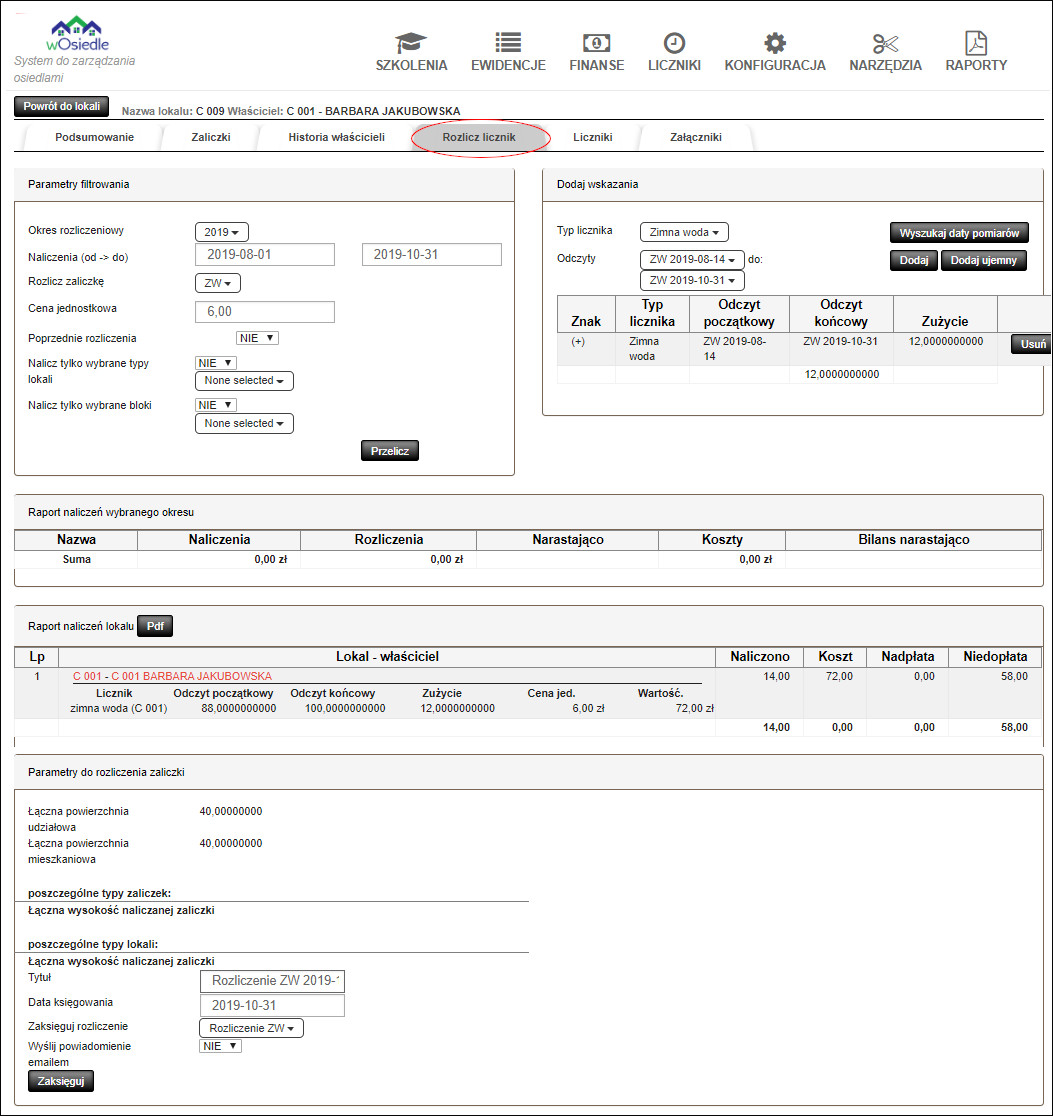
Task: Click the end date field 2019-10-31 in filters
Action: coord(431,255)
